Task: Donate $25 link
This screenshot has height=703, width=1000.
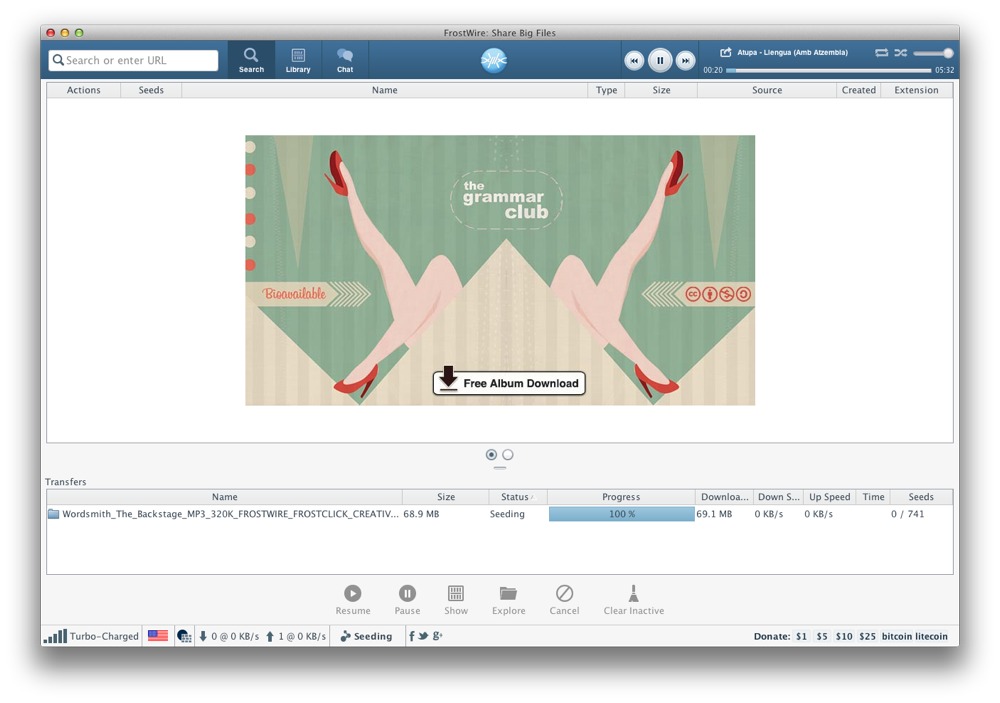Action: (x=867, y=636)
